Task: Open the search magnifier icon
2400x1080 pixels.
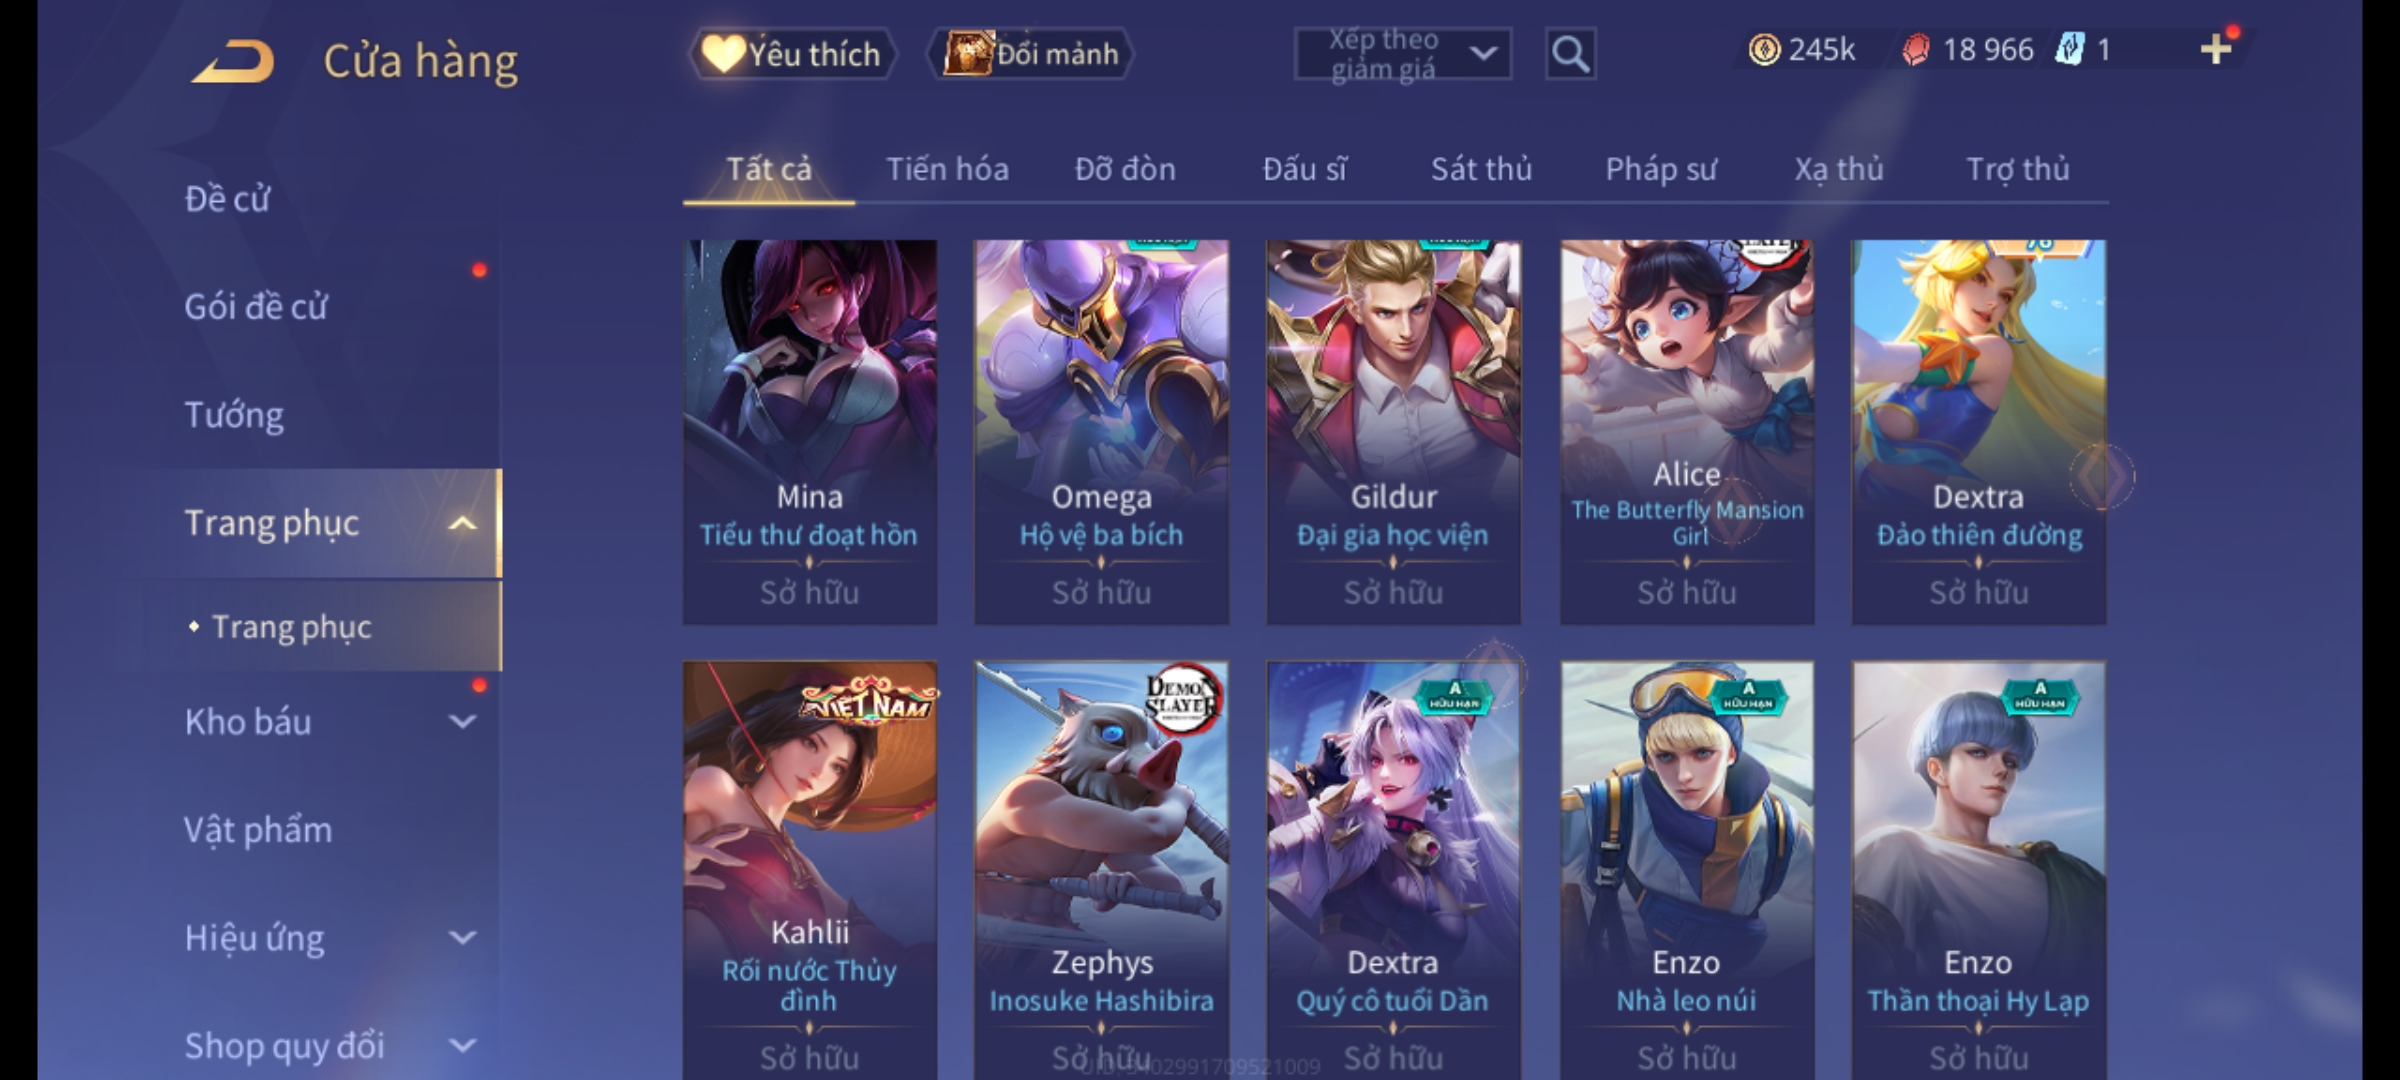Action: coord(1570,54)
